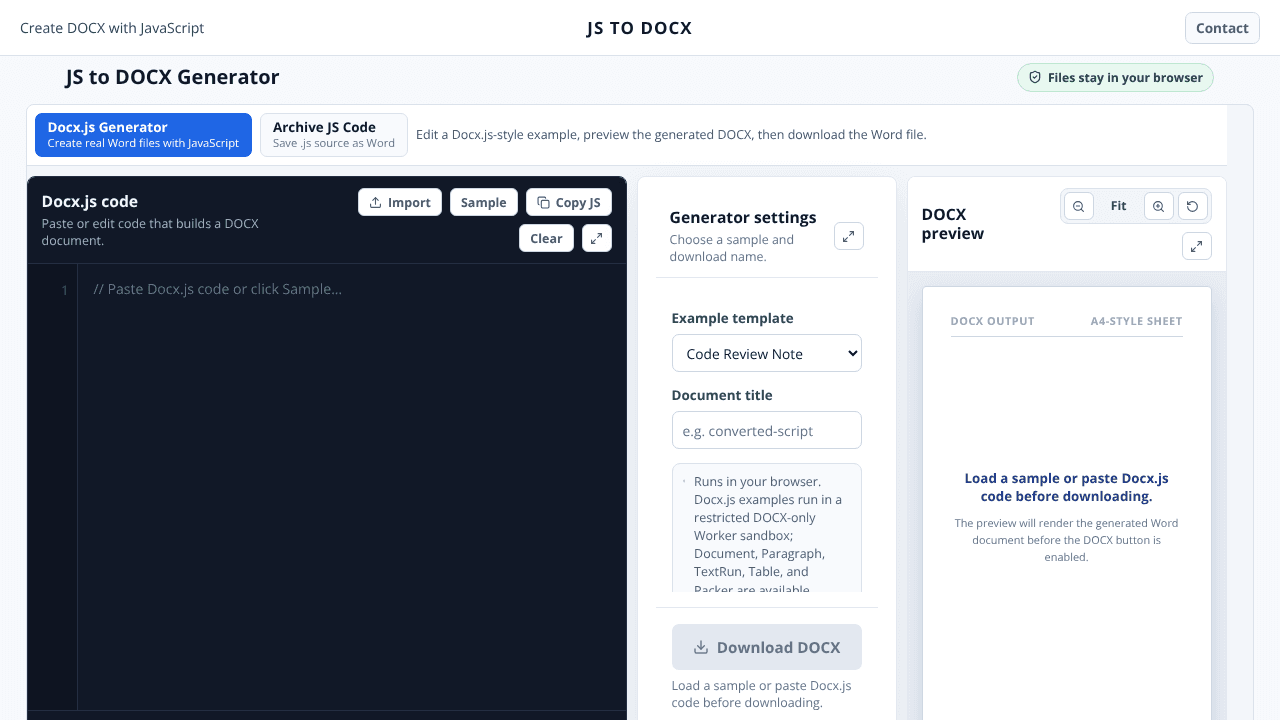Screen dimensions: 1280x720
Task: Switch to Docx.js Generator tab
Action: 143,135
